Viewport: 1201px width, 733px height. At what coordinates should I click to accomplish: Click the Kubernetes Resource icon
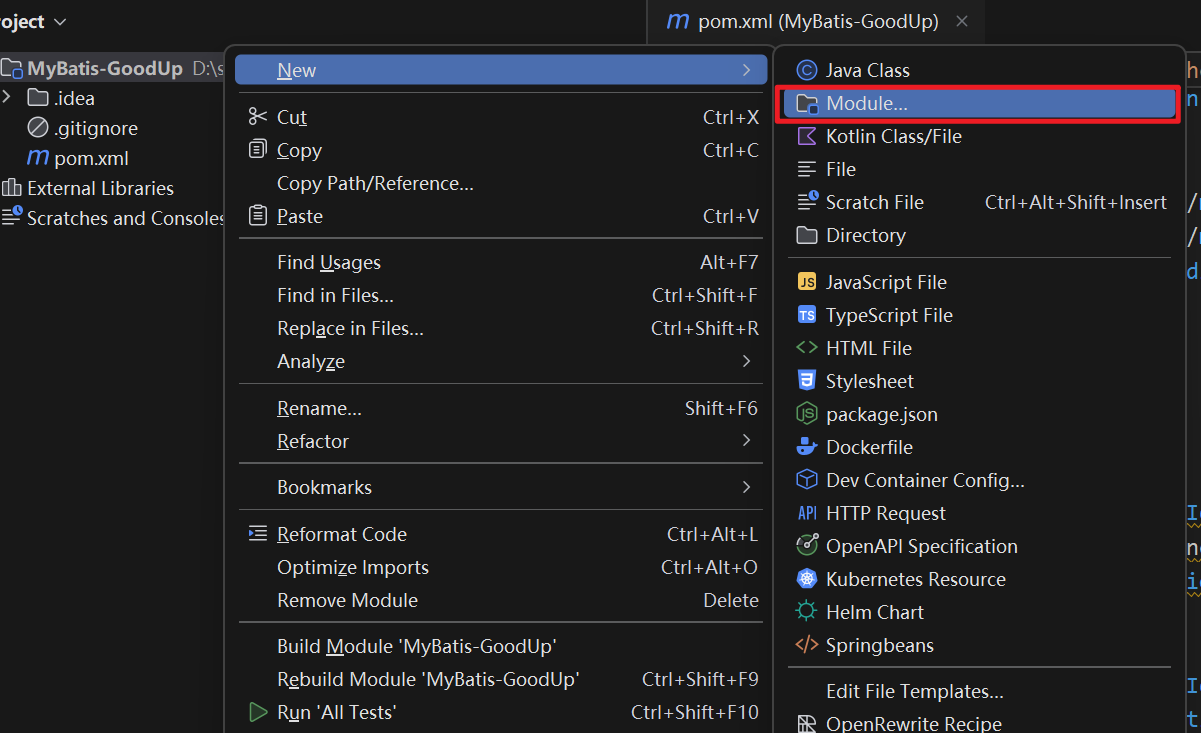pos(806,579)
